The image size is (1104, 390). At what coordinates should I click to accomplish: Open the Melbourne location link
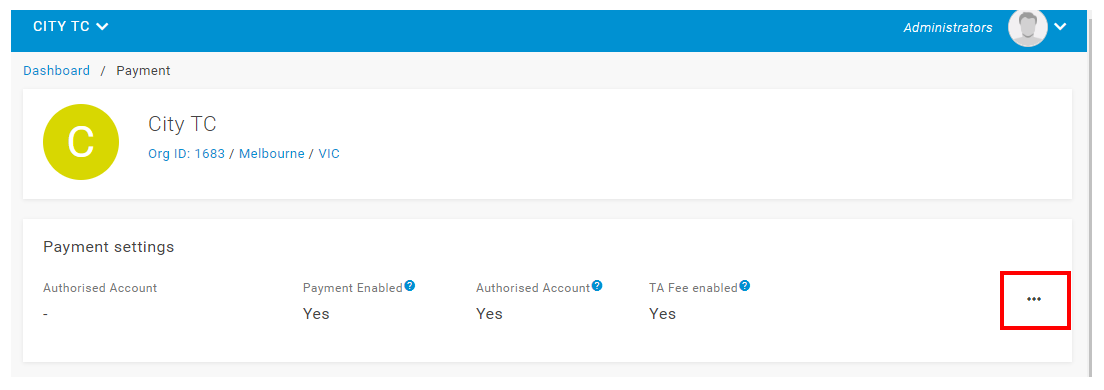[272, 153]
